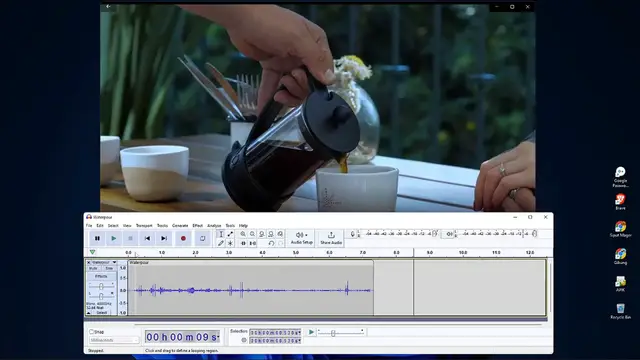Enable the Snap checkbox

click(91, 332)
